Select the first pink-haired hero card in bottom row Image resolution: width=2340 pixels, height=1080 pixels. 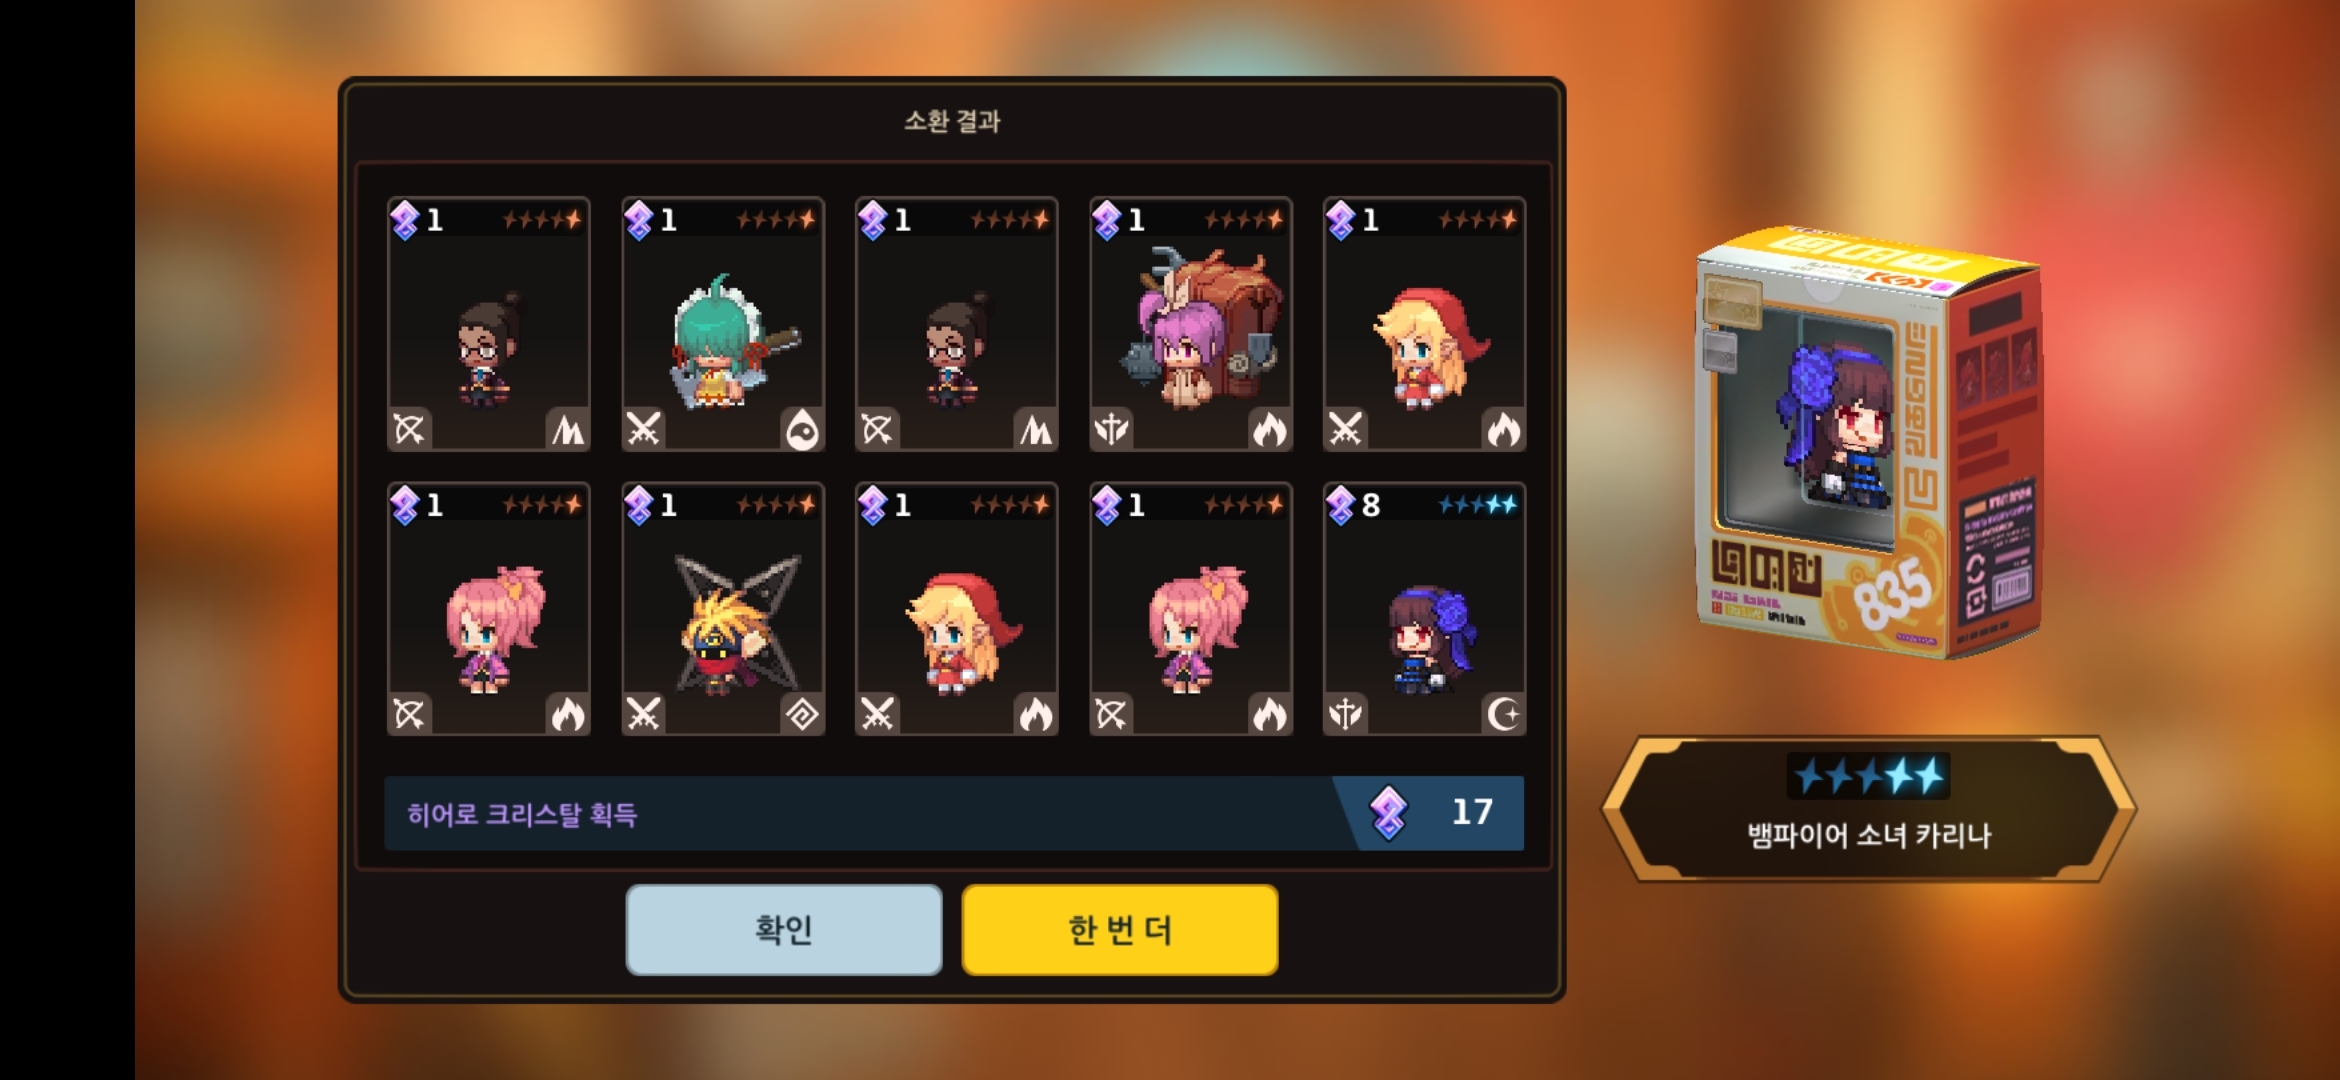click(x=489, y=609)
